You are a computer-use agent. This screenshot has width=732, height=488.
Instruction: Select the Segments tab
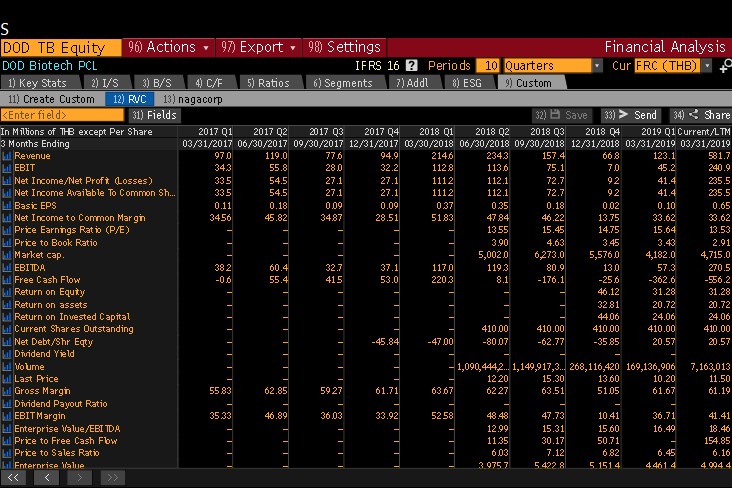343,83
